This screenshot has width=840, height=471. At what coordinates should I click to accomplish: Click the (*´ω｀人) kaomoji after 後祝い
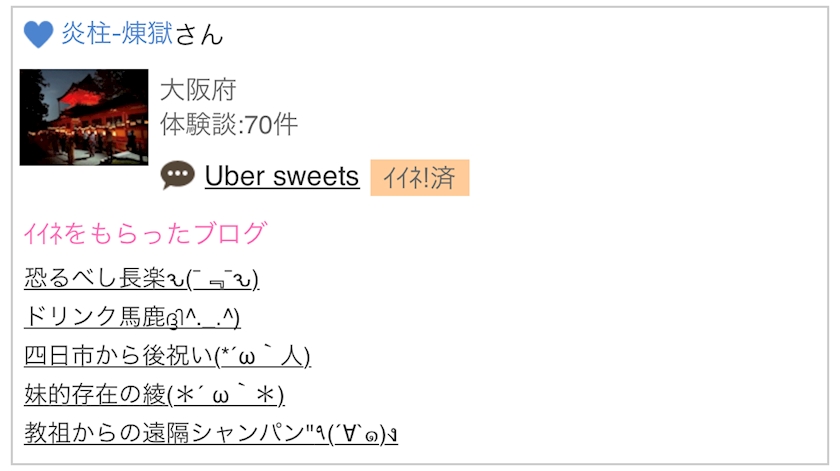coord(262,356)
